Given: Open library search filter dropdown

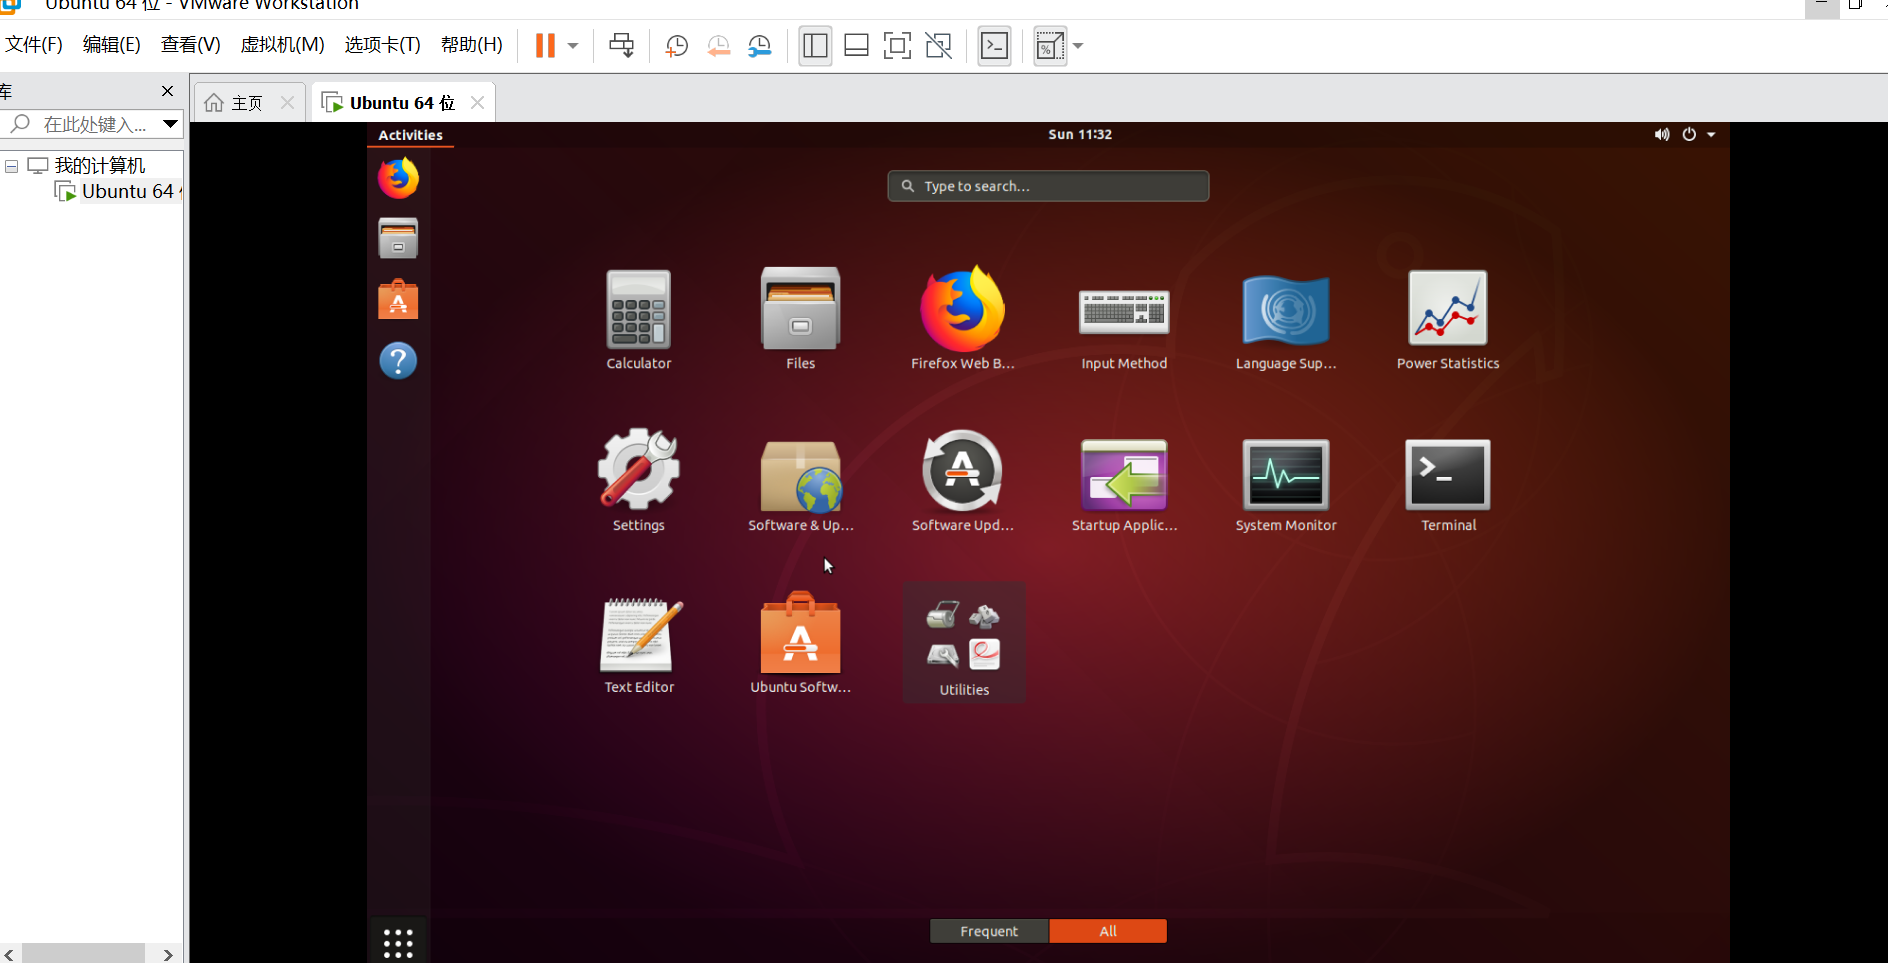Looking at the screenshot, I should 170,124.
